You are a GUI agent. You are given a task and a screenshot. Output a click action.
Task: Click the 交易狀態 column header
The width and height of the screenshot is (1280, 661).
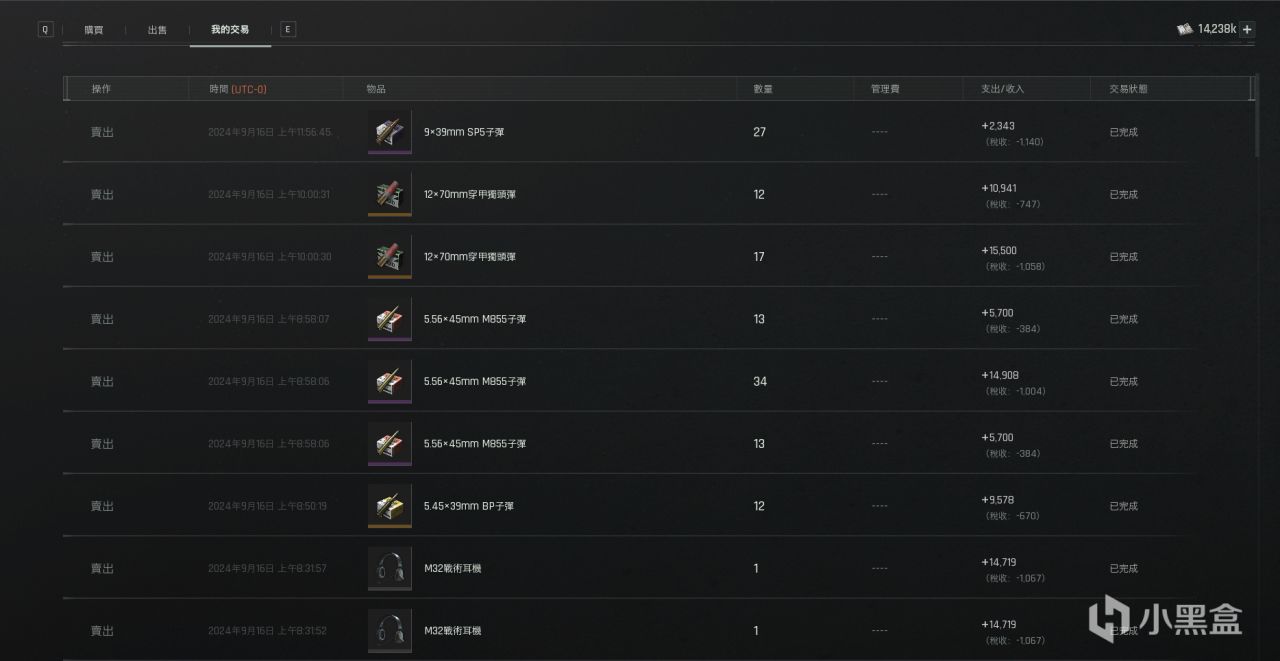pyautogui.click(x=1128, y=89)
